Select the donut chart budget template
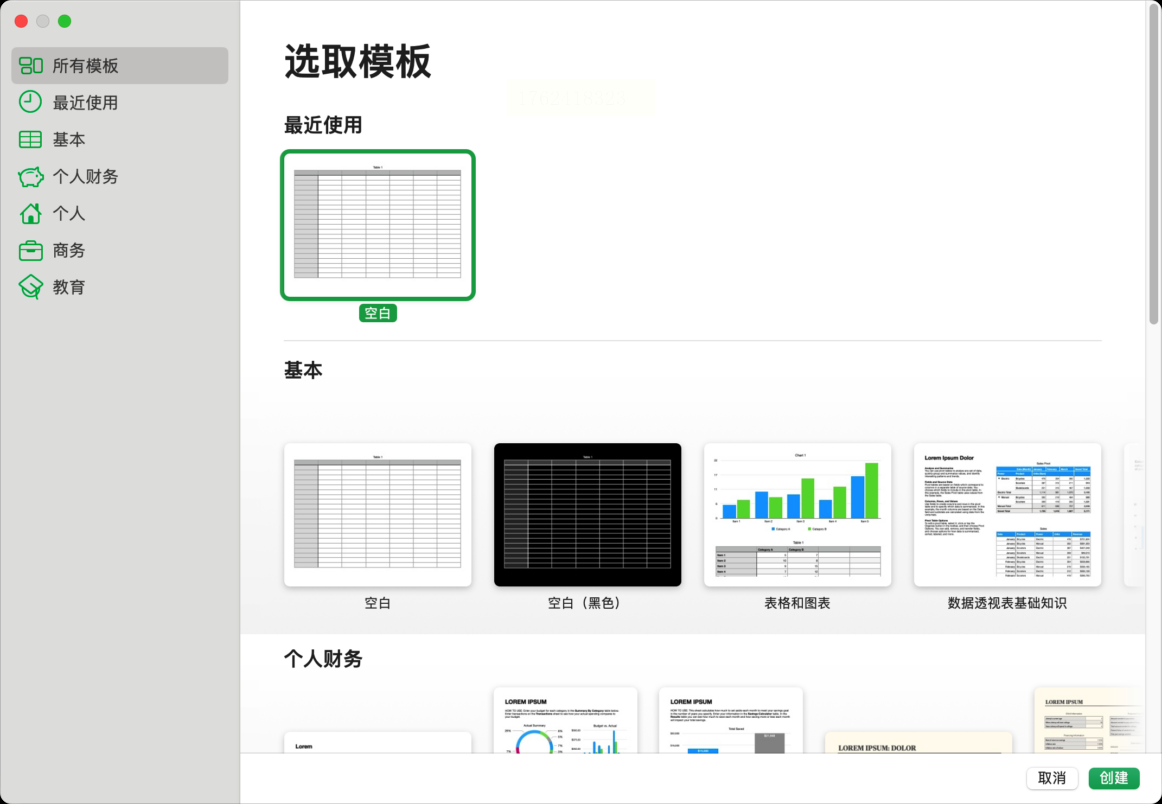This screenshot has height=804, width=1162. pos(565,721)
